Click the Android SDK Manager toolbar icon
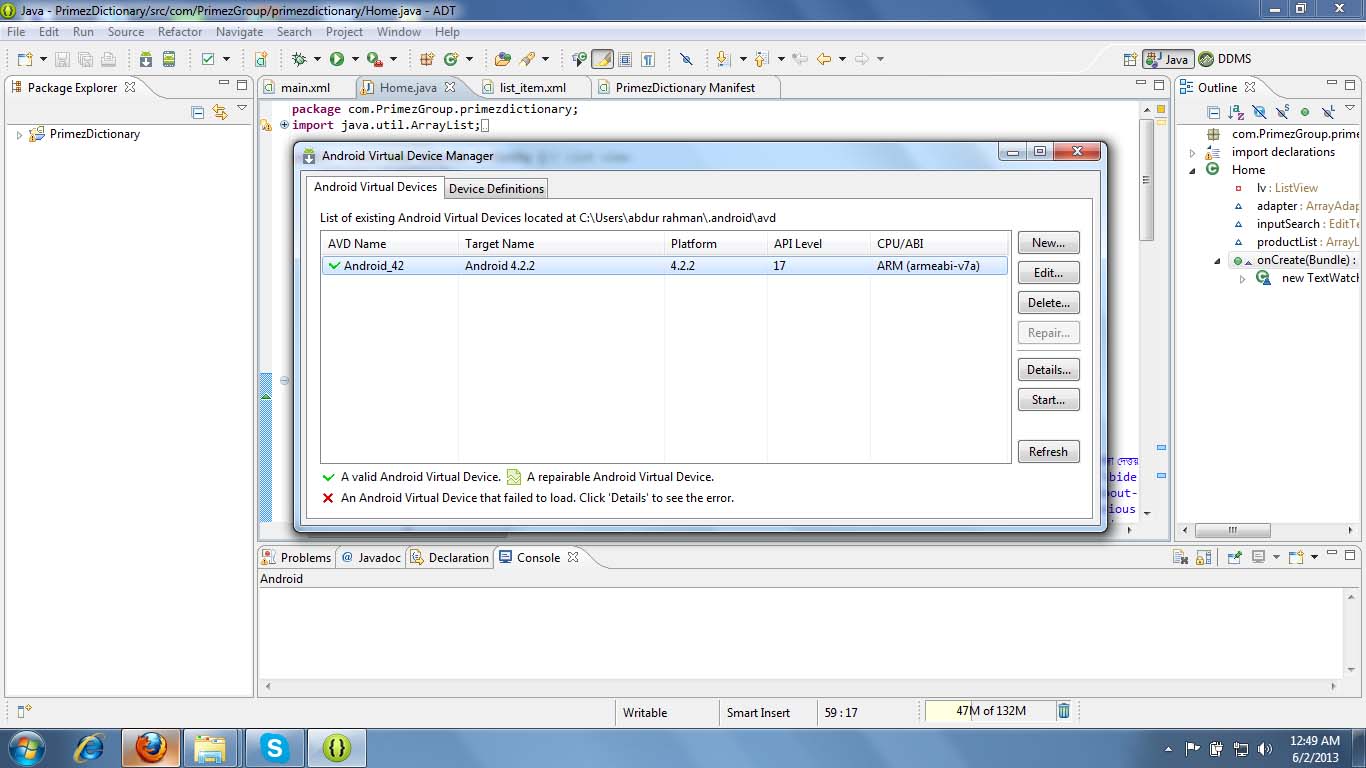 [146, 59]
